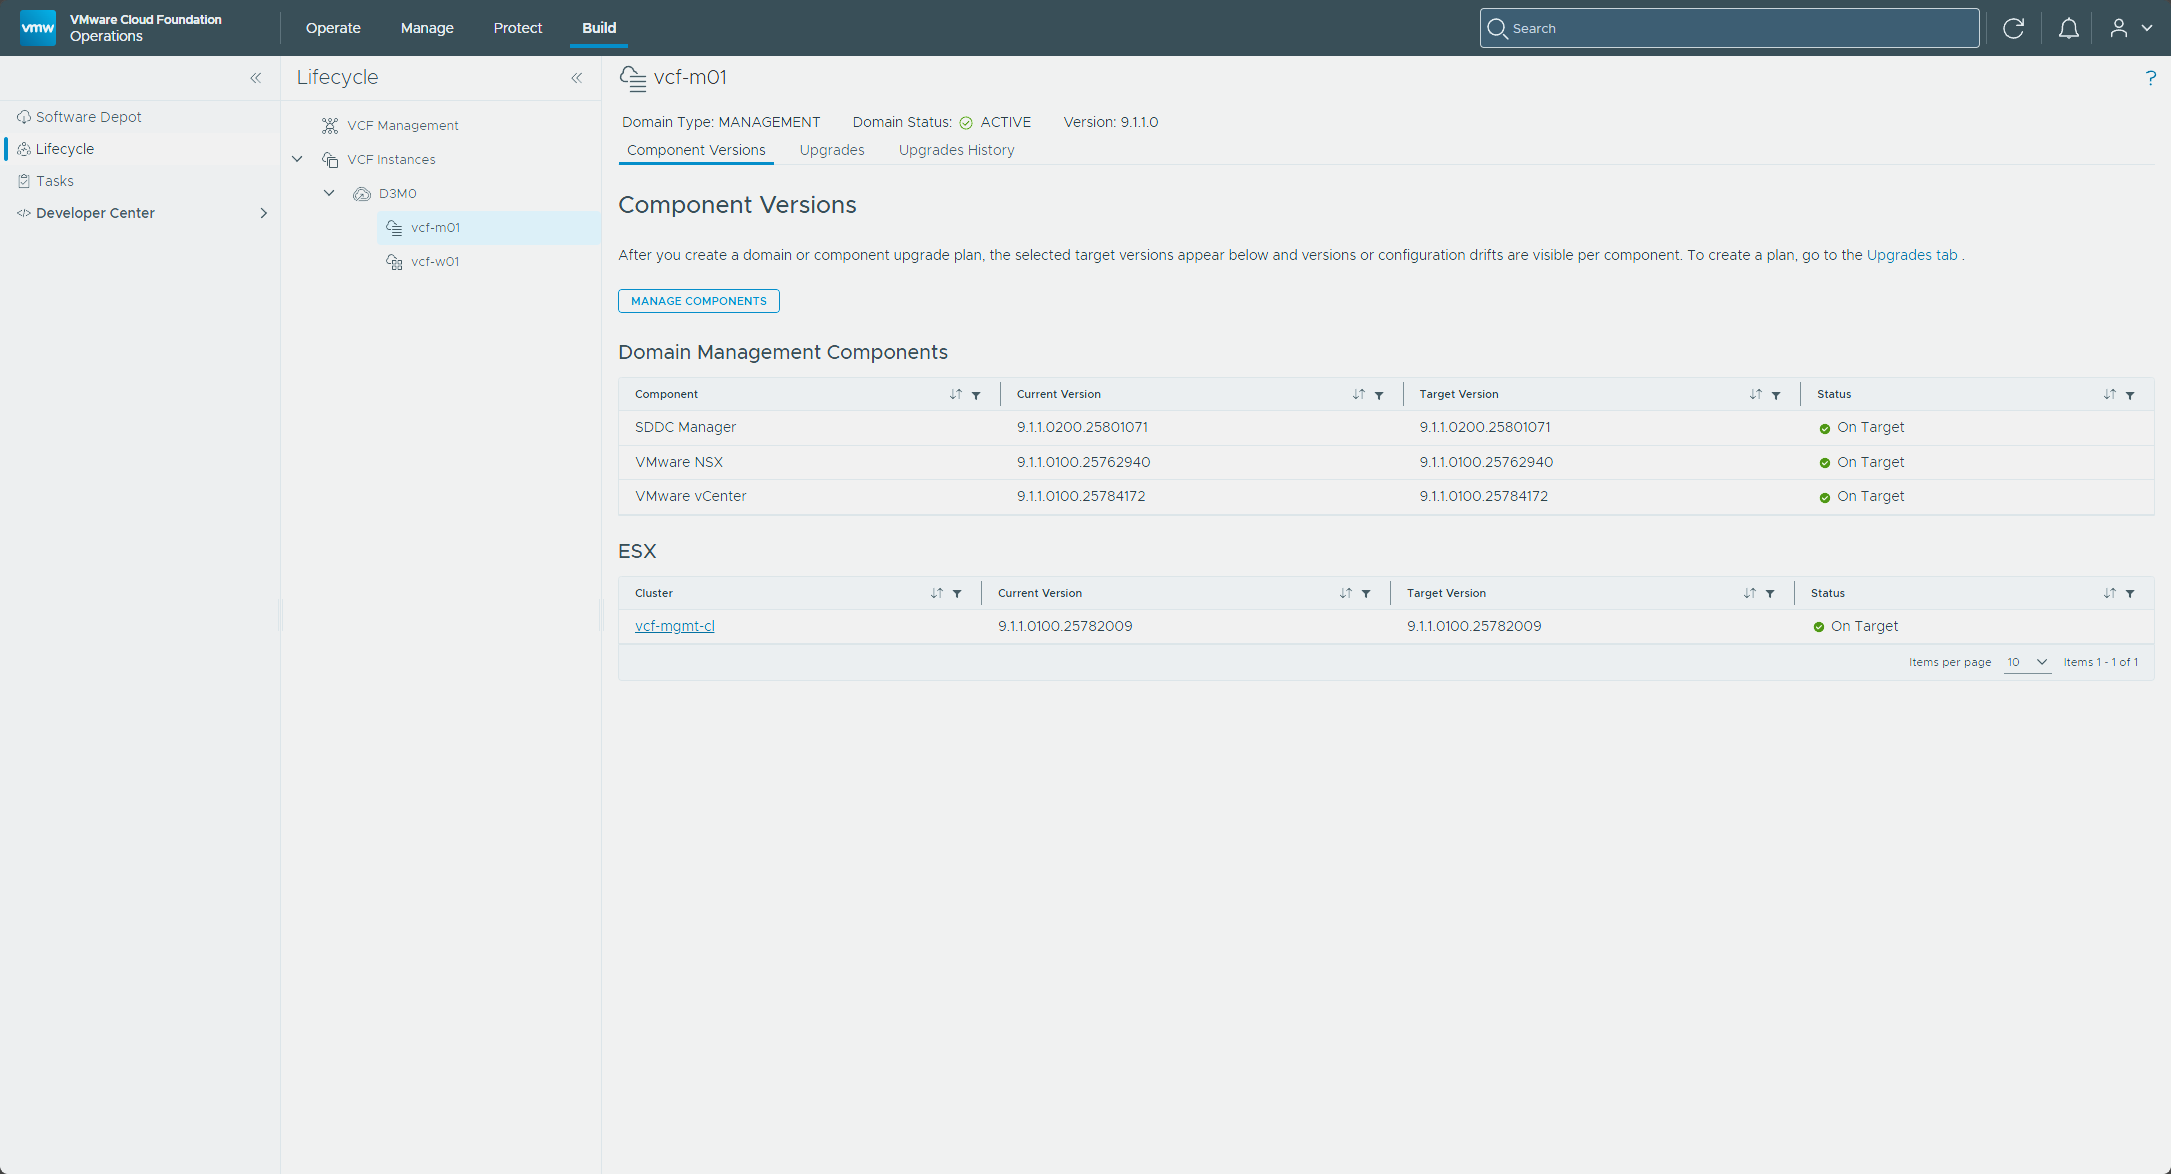Click the refresh icon in top bar

click(x=2013, y=28)
